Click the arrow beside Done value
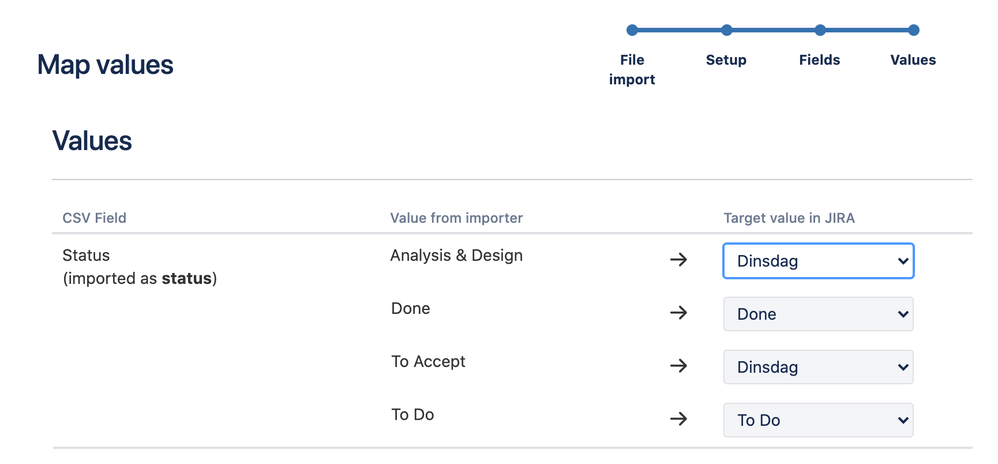Image resolution: width=998 pixels, height=464 pixels. 678,313
